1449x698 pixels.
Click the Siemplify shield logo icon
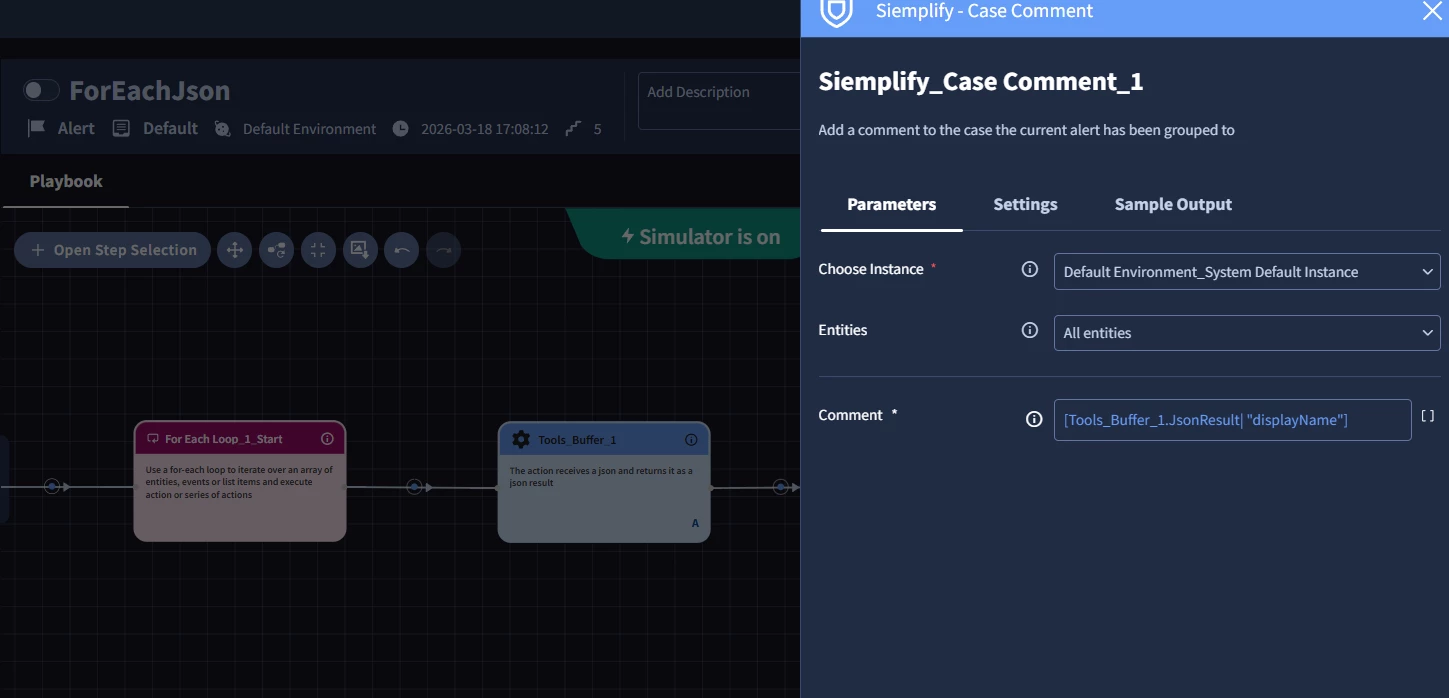[836, 12]
